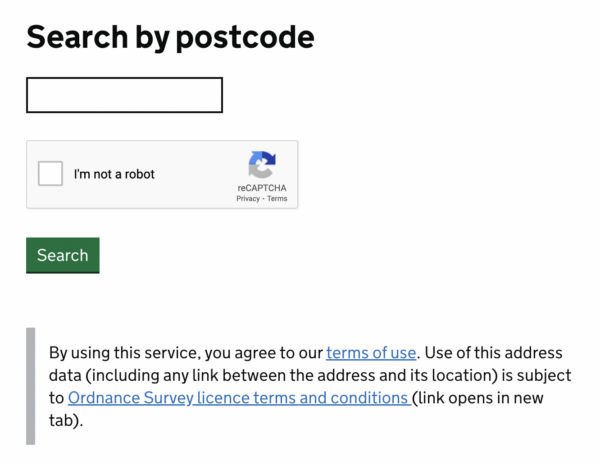The width and height of the screenshot is (600, 466).
Task: Click the grey inset bar beside the notice
Action: point(31,386)
